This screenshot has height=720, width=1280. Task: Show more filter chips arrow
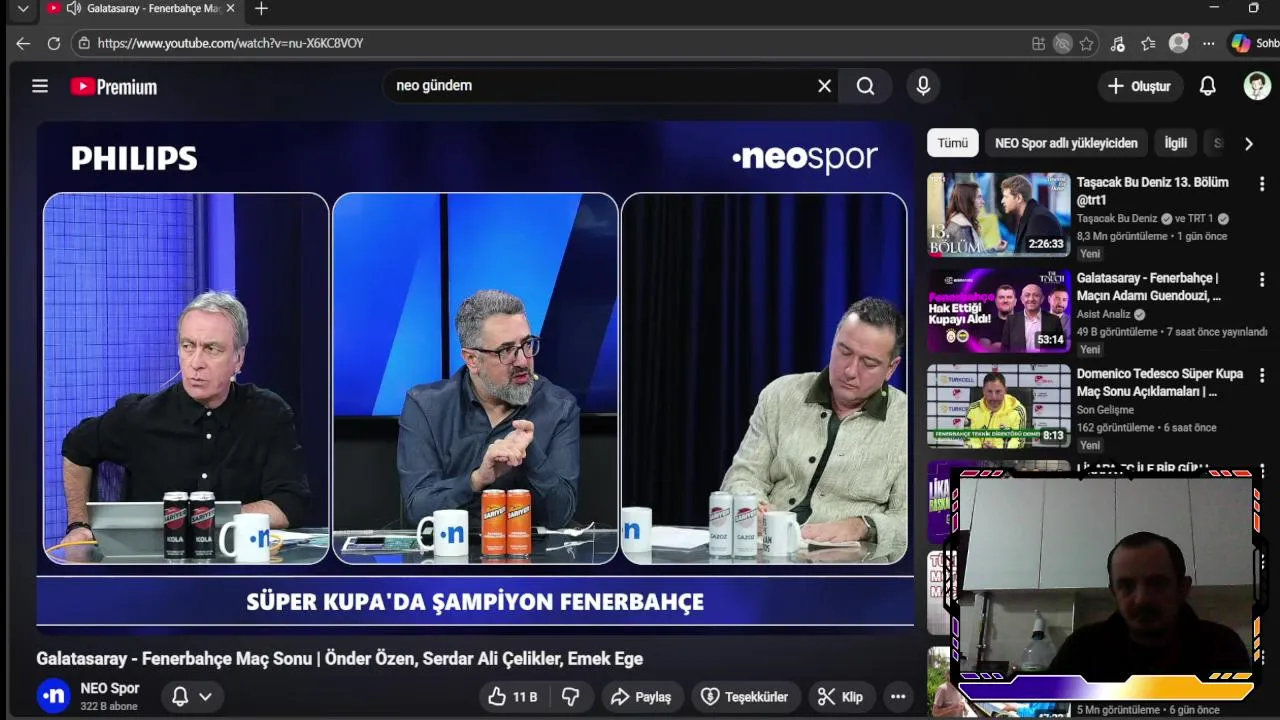click(1248, 143)
